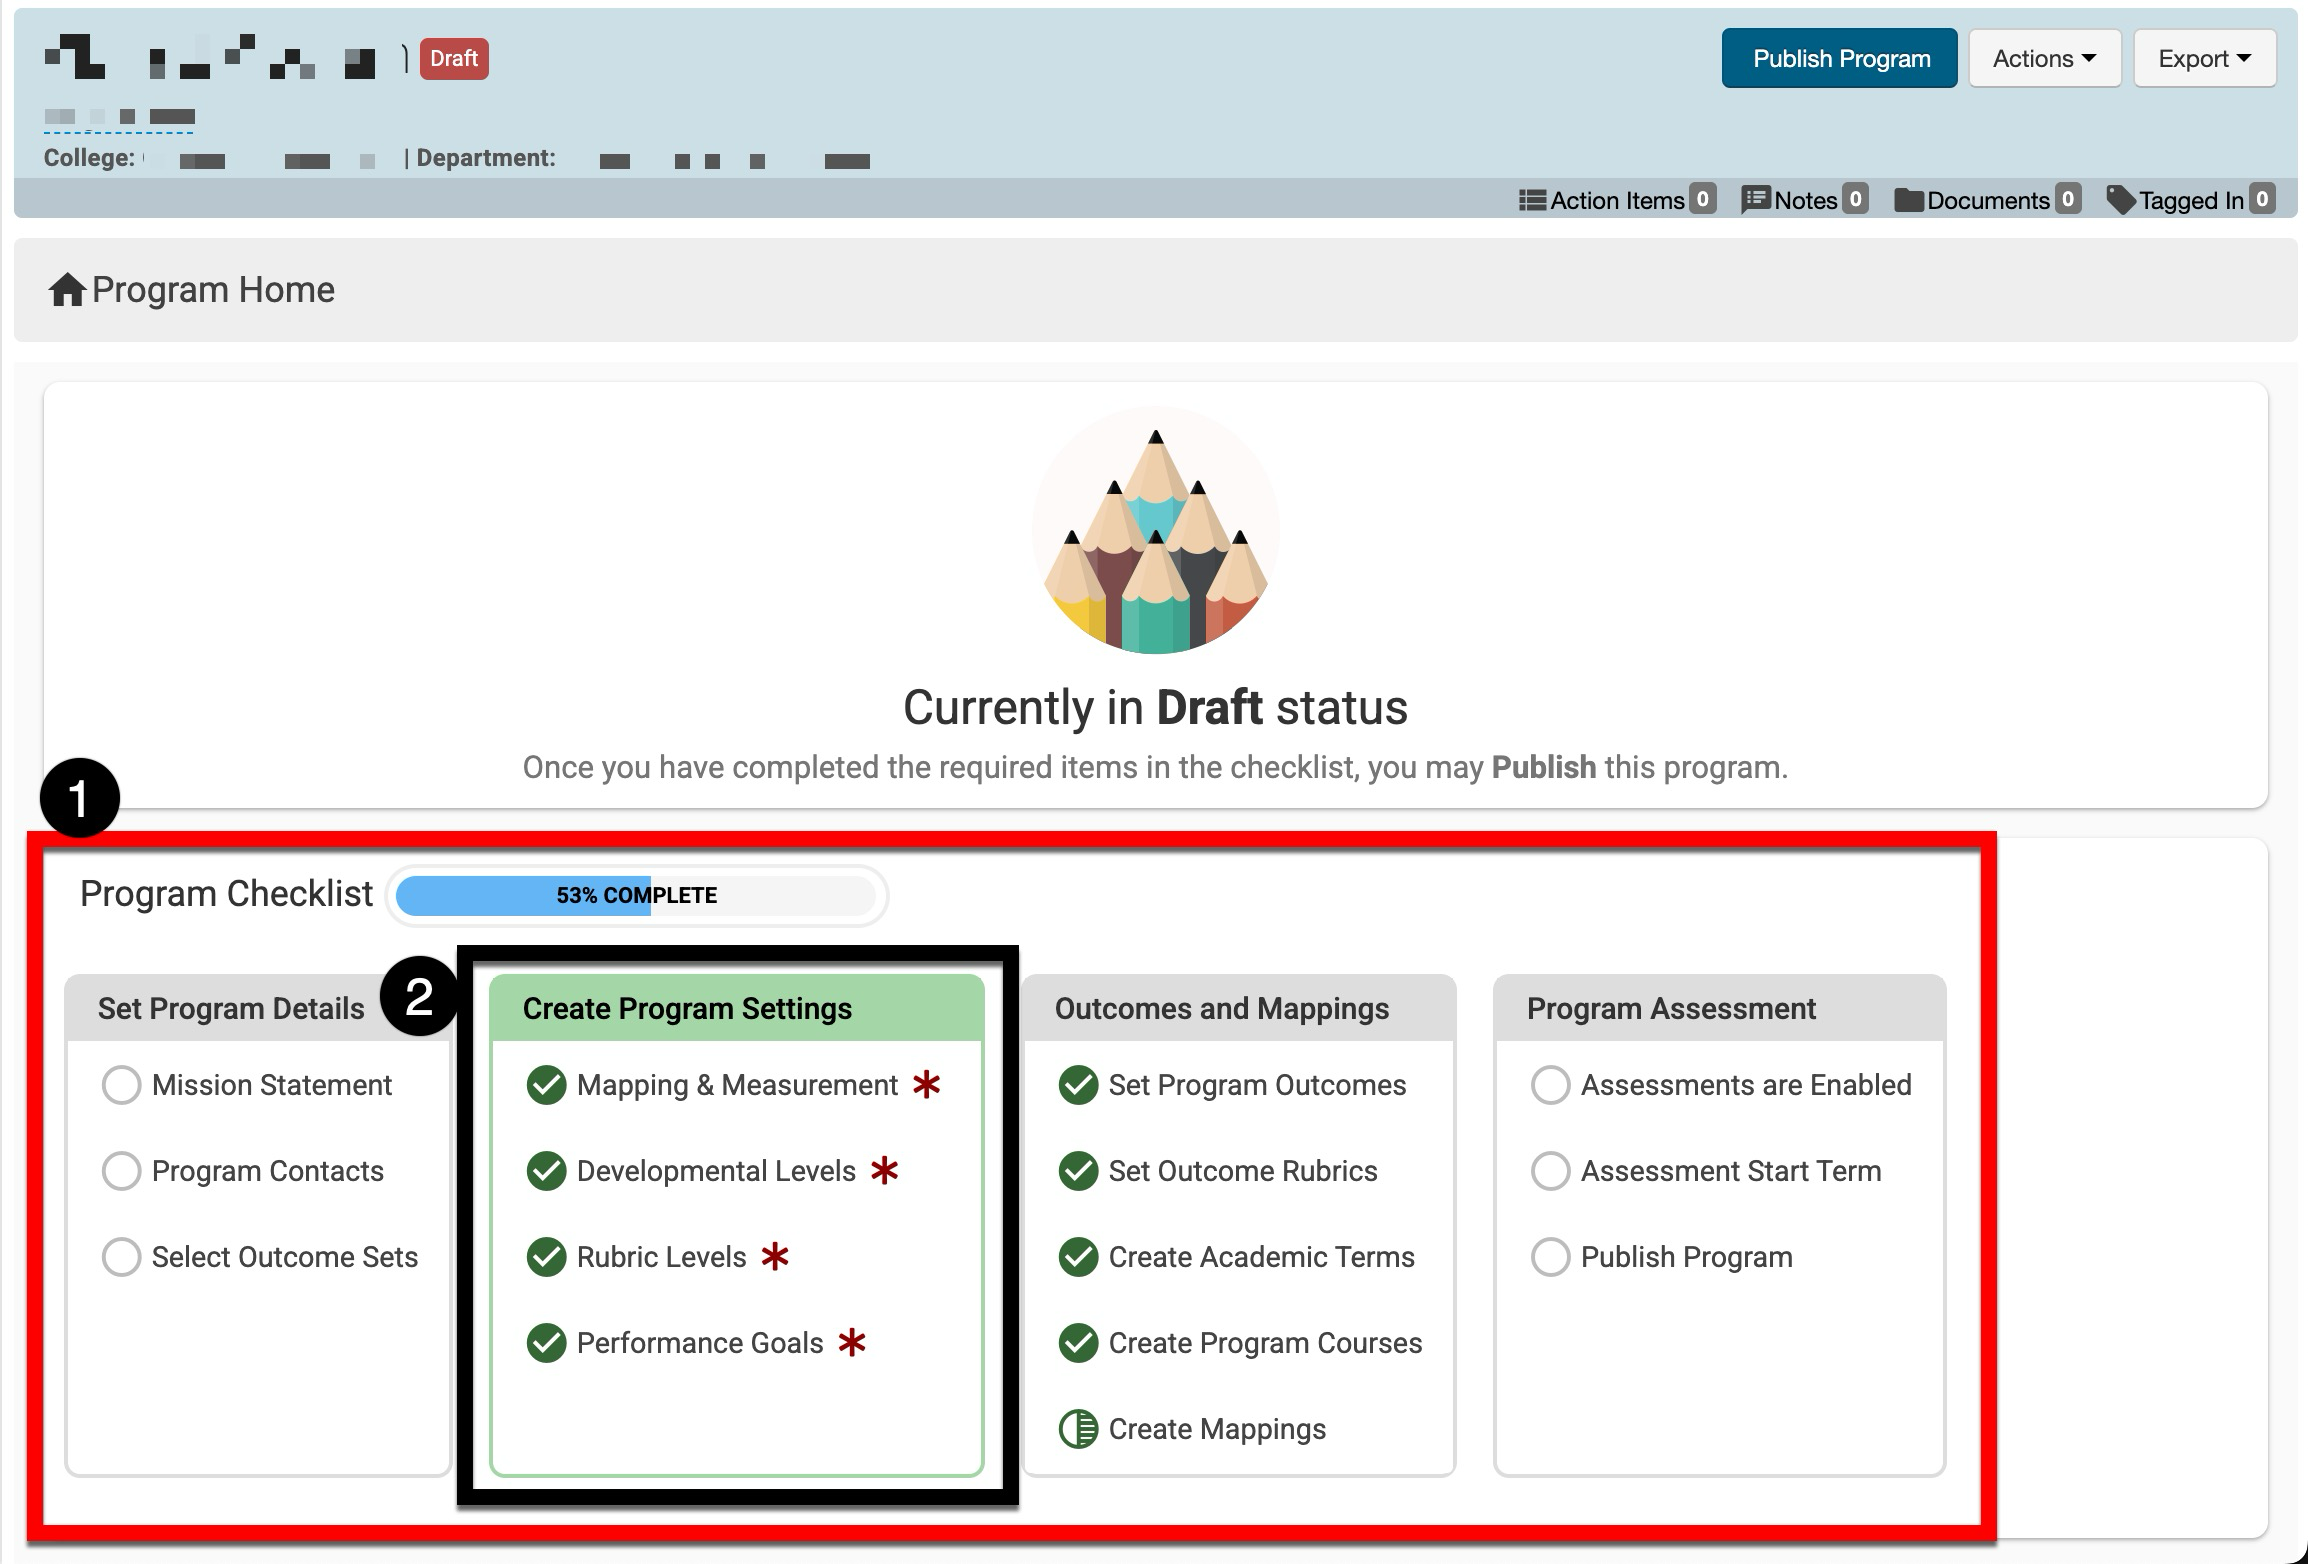The image size is (2308, 1564).
Task: Click the 53% complete progress bar
Action: click(636, 895)
